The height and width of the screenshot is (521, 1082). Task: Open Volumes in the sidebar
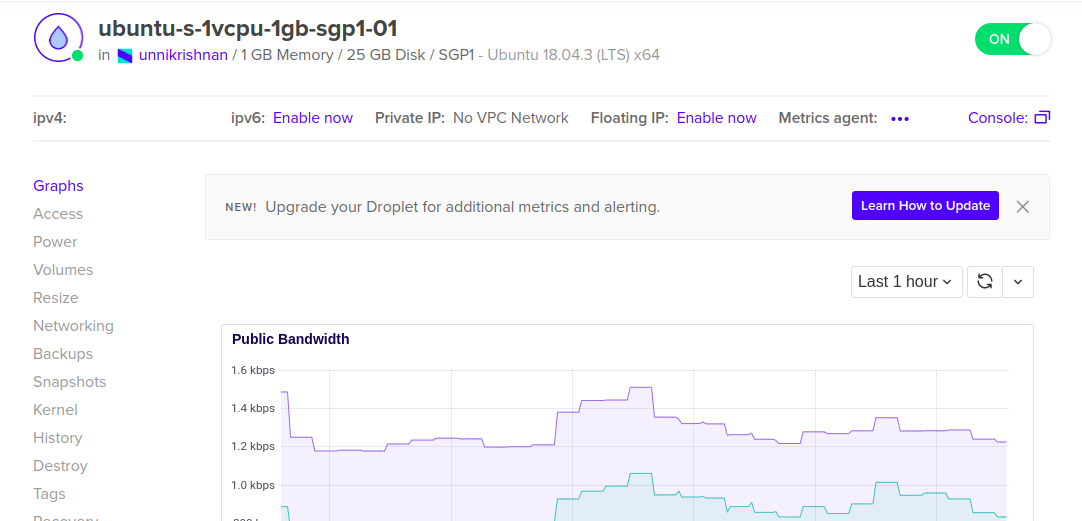(x=63, y=270)
